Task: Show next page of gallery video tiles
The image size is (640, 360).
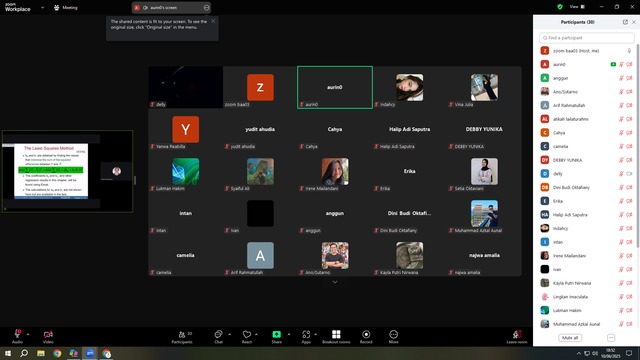Action: pos(335,282)
